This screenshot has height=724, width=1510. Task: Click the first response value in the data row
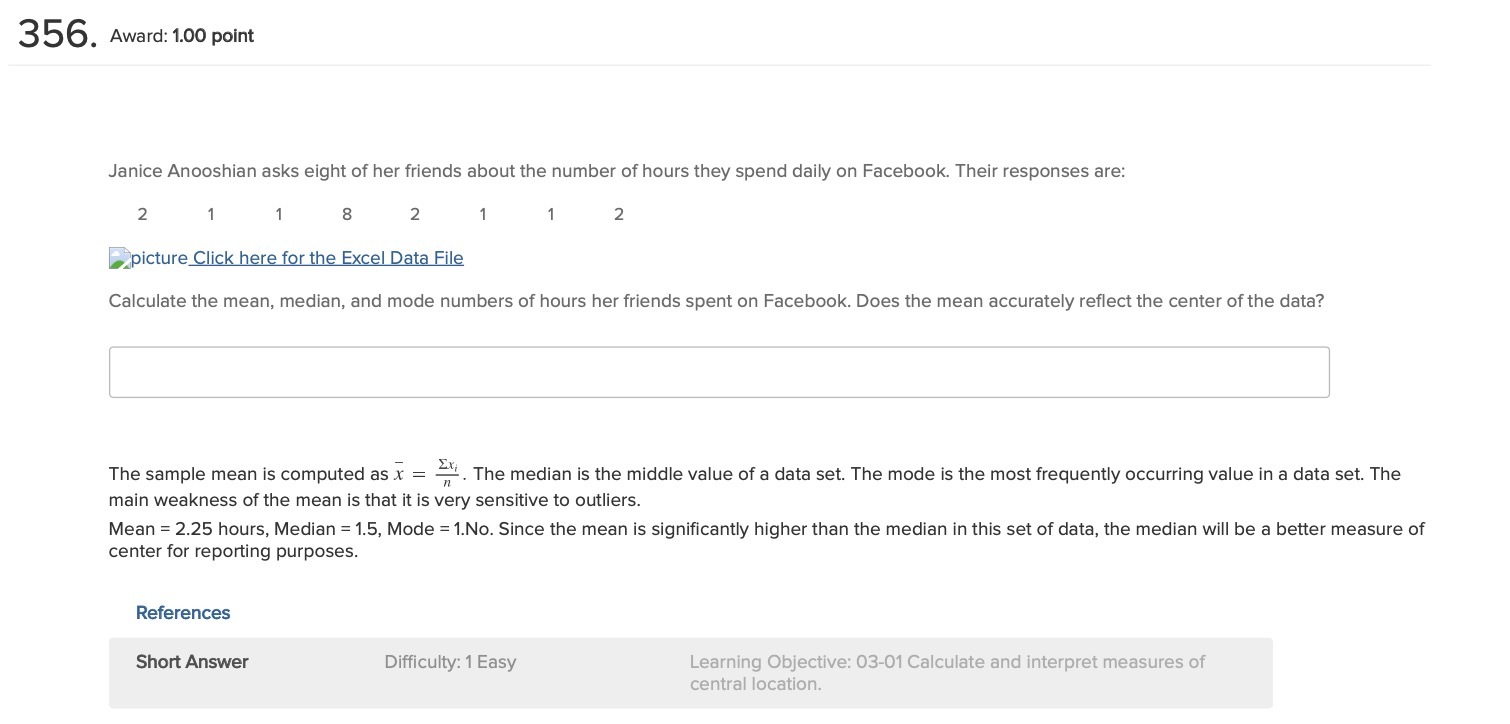142,214
